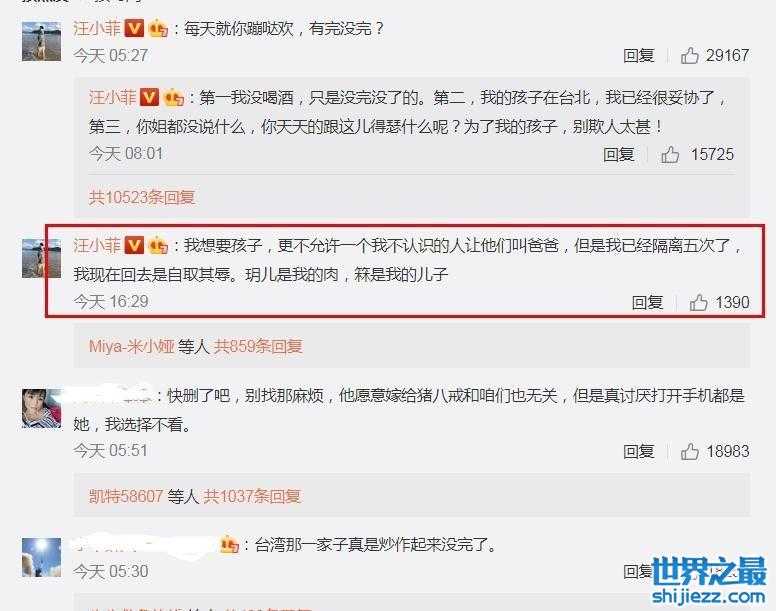776x611 pixels.
Task: Expand the 共10523条回复 replies thread
Action: pyautogui.click(x=142, y=197)
